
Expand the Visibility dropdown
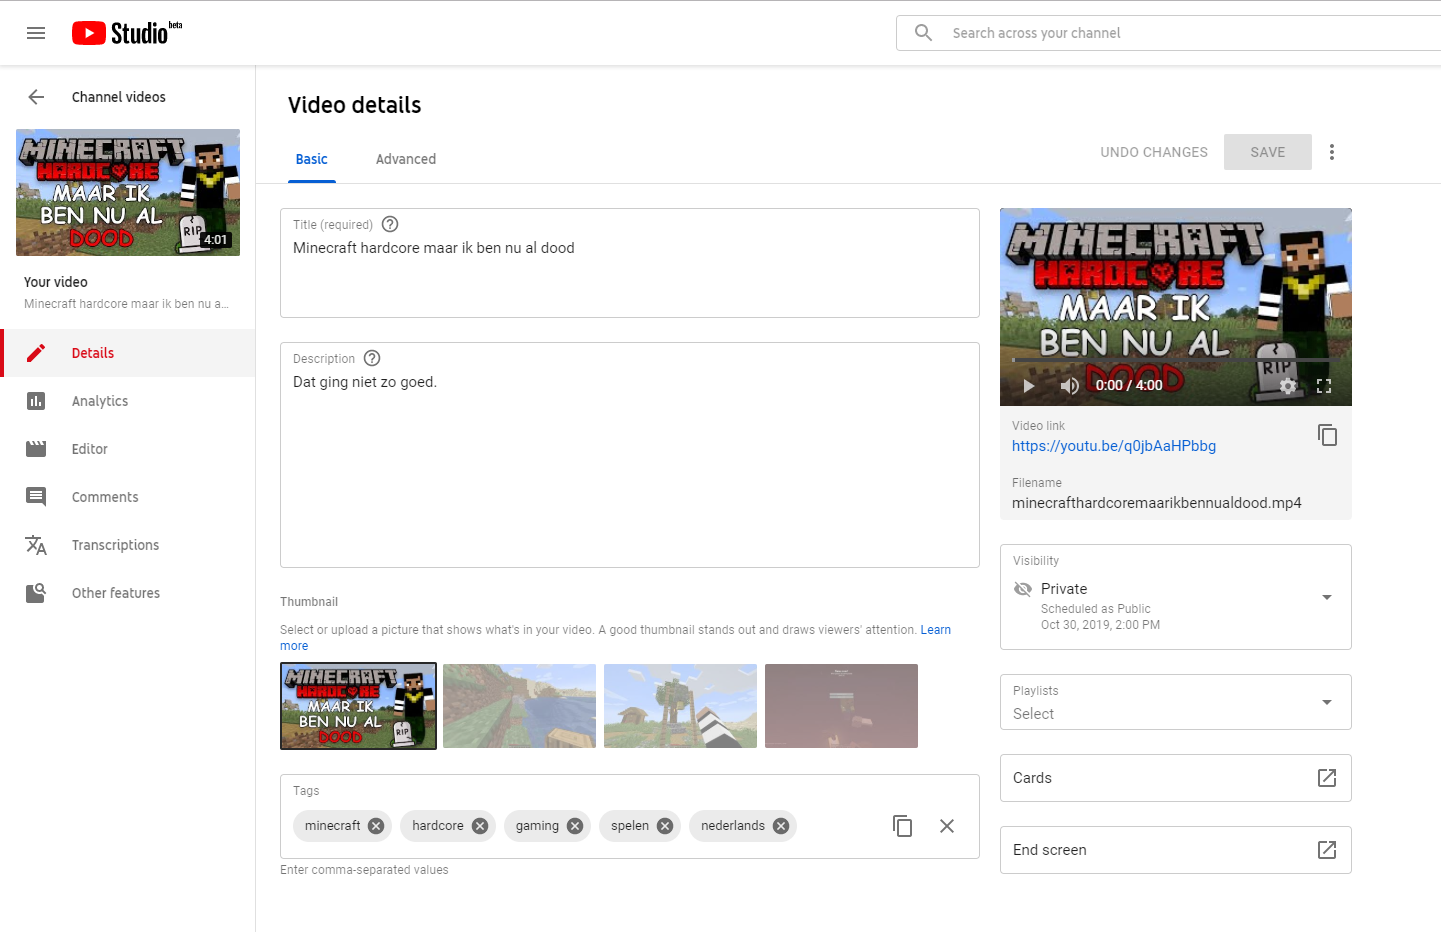click(1326, 597)
